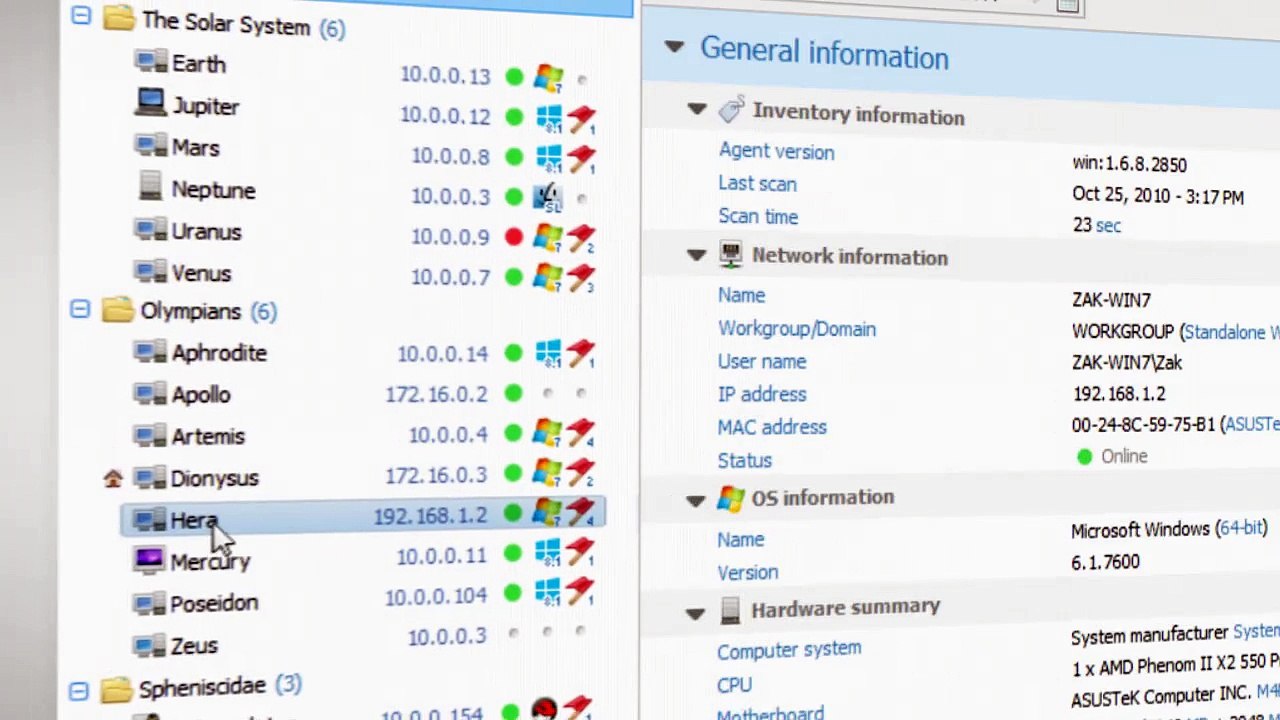The width and height of the screenshot is (1280, 720).
Task: Open the 64-bit link in OS name
Action: (x=1241, y=528)
